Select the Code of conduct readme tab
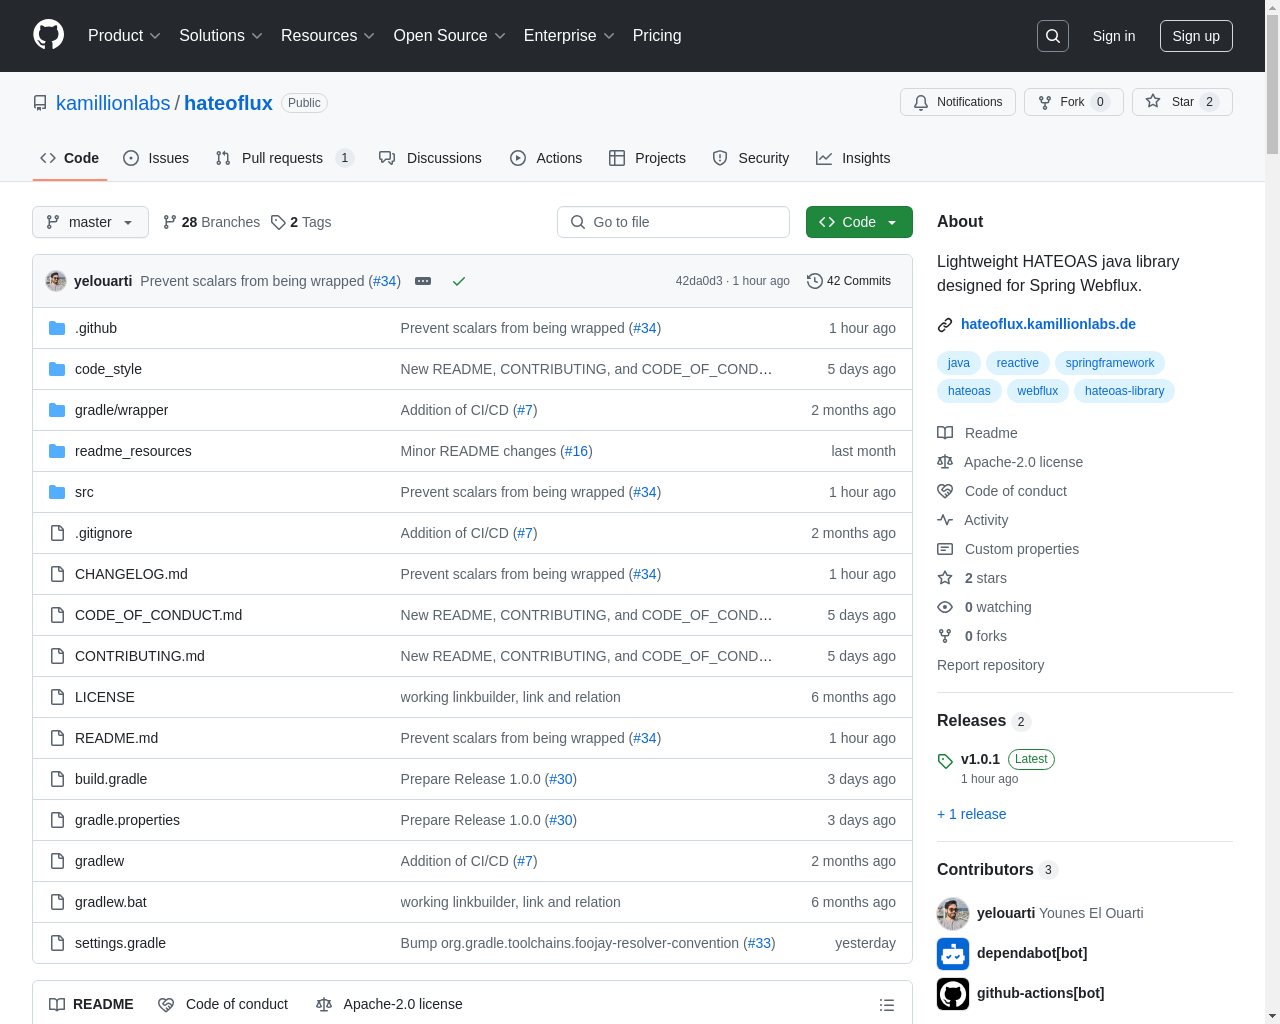 click(223, 1004)
